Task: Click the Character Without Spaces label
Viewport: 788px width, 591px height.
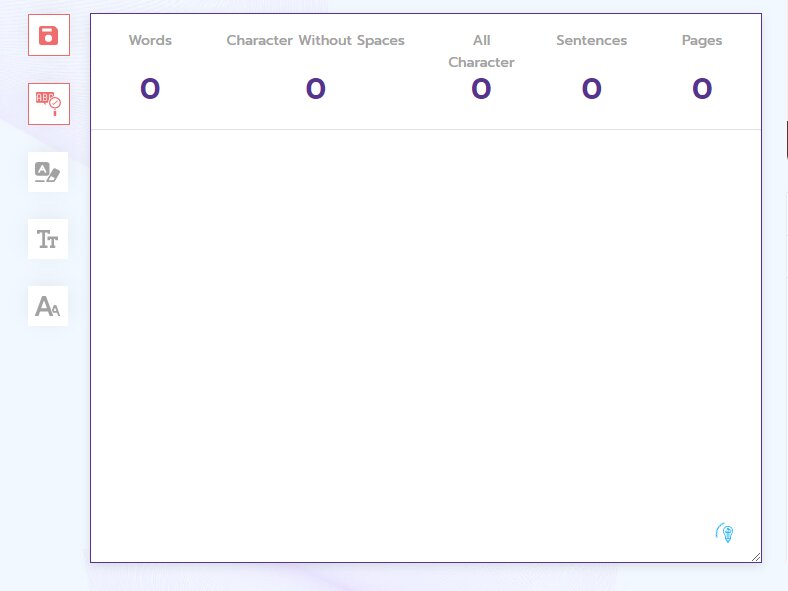Action: point(315,41)
